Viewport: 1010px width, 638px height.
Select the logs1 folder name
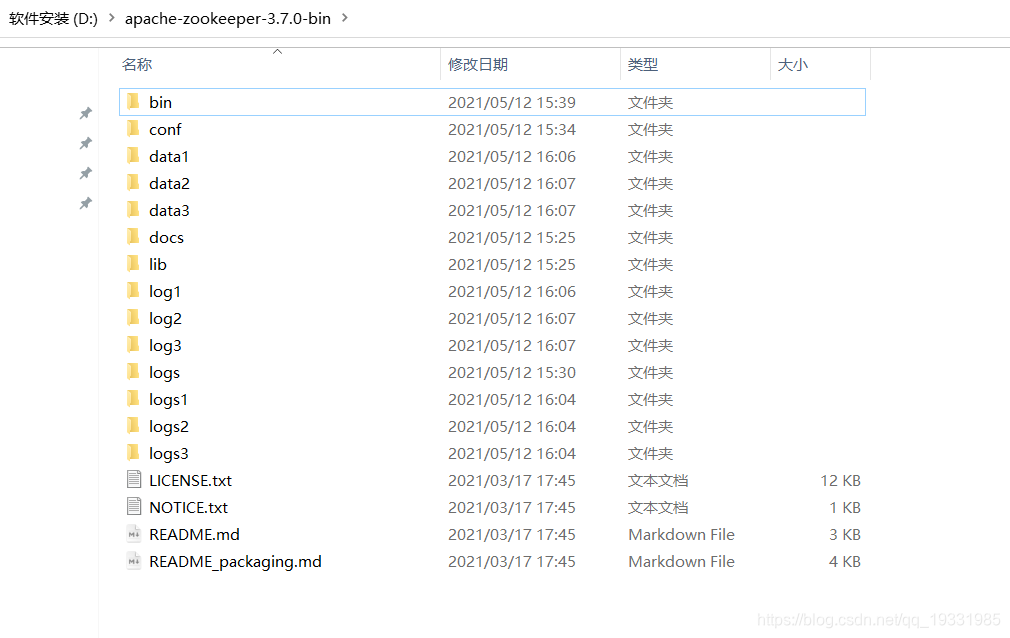168,400
